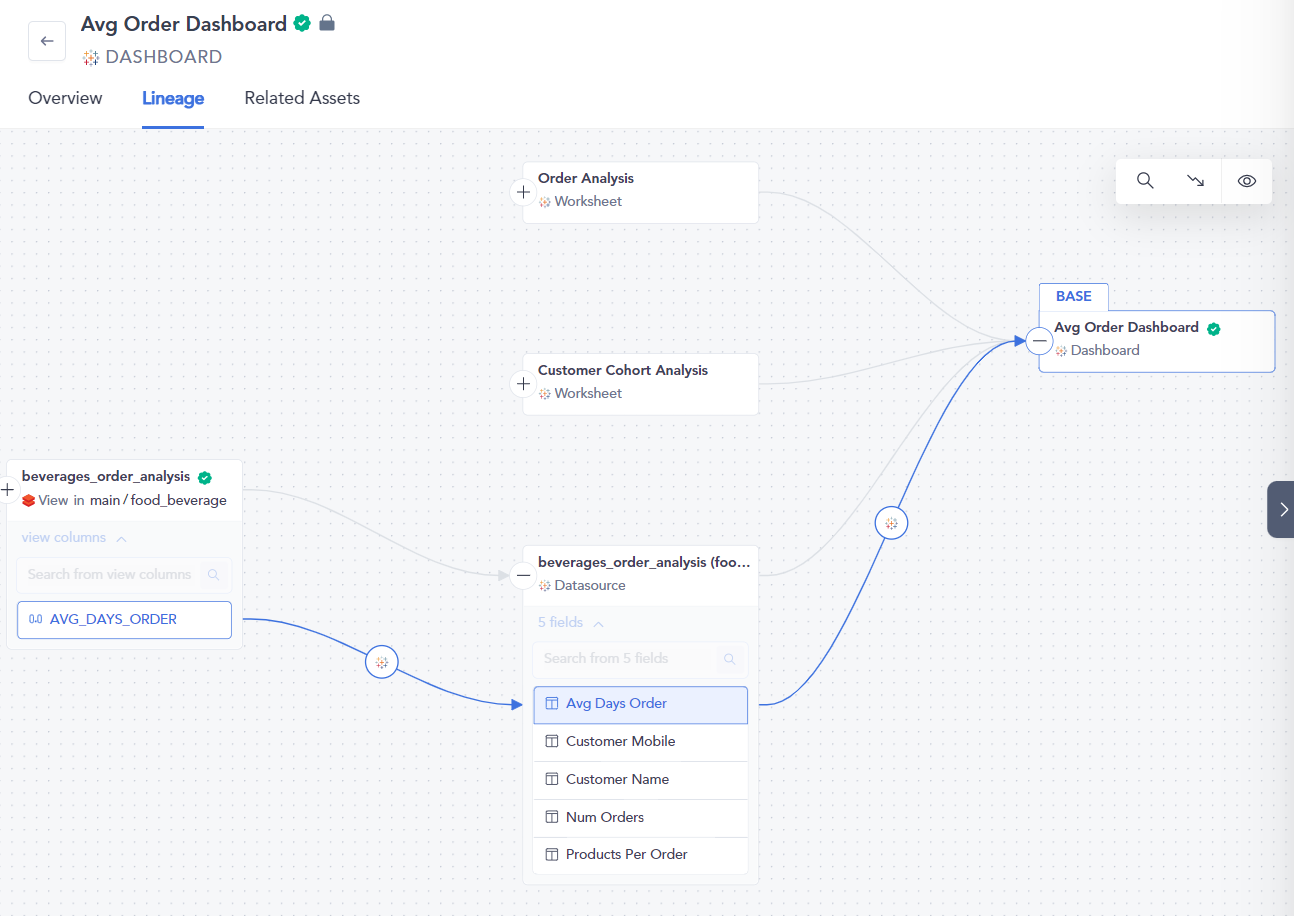Image resolution: width=1294 pixels, height=916 pixels.
Task: Collapse the view columns section
Action: (122, 537)
